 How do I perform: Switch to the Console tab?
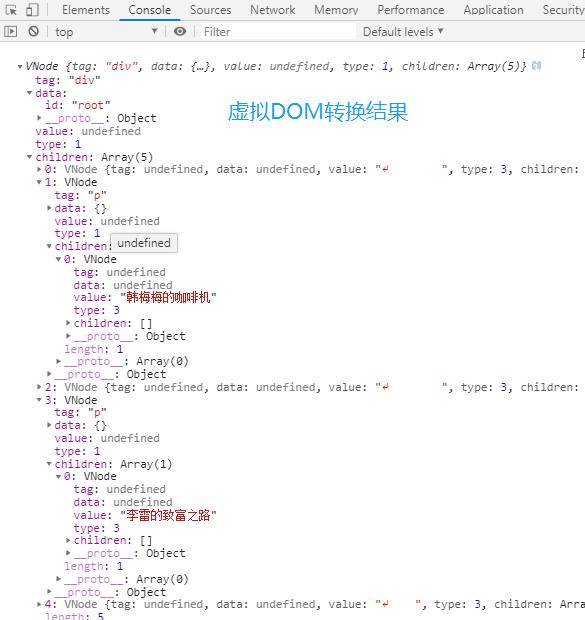point(150,10)
